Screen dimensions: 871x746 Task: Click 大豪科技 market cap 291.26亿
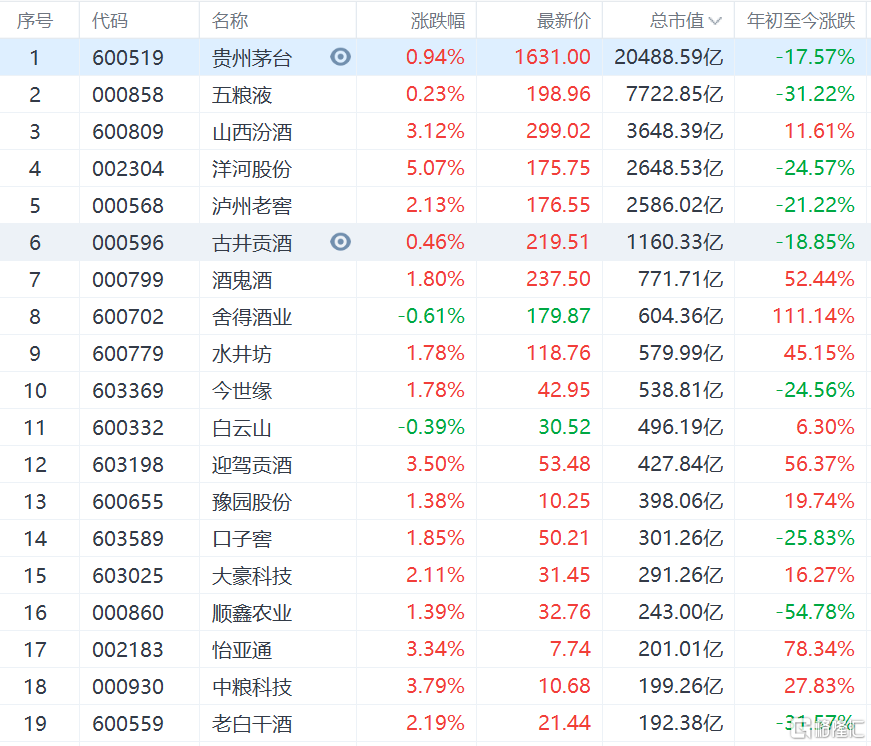coord(681,575)
